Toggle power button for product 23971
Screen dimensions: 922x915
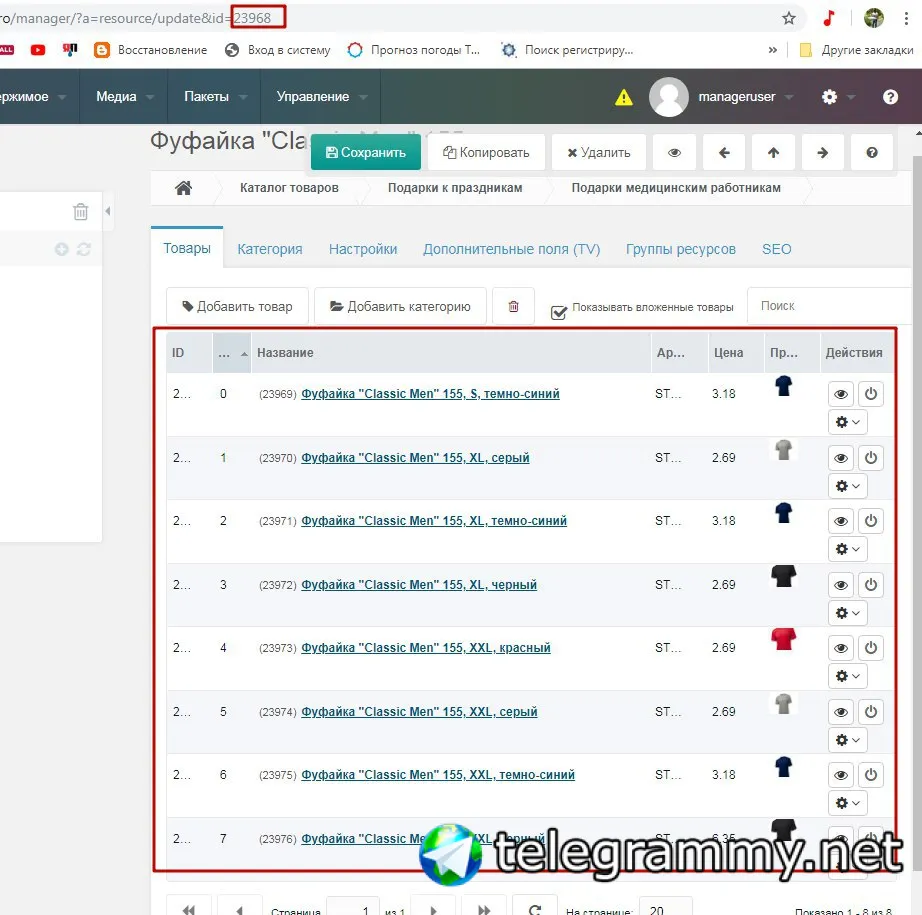point(871,520)
